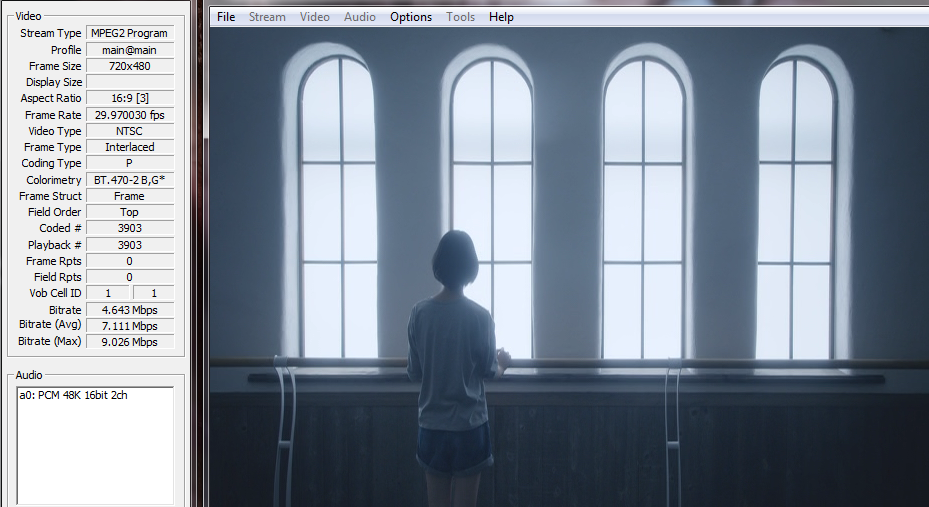Click the Frame Size value '720x480'

[130, 66]
